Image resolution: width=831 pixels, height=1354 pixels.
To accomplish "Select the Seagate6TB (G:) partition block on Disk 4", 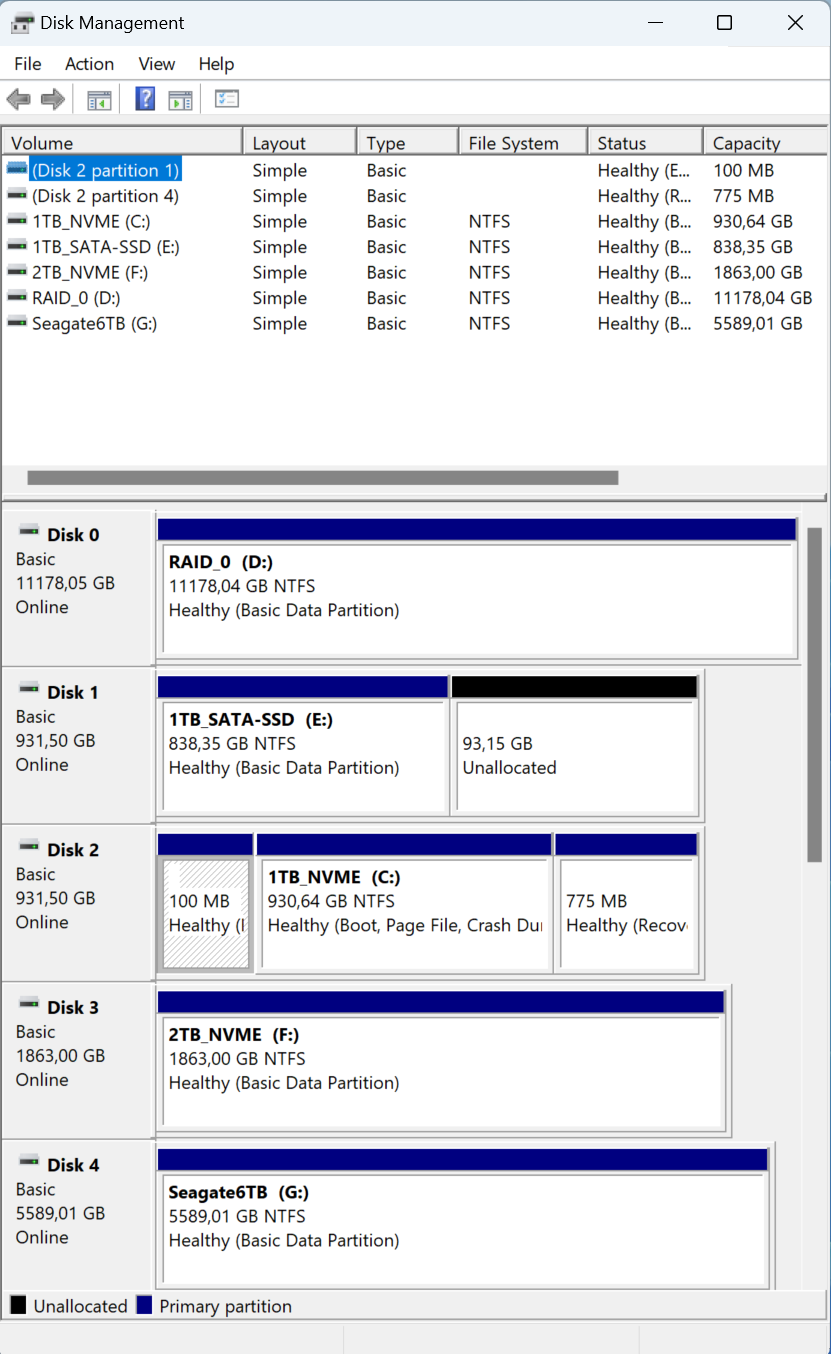I will pyautogui.click(x=462, y=1218).
